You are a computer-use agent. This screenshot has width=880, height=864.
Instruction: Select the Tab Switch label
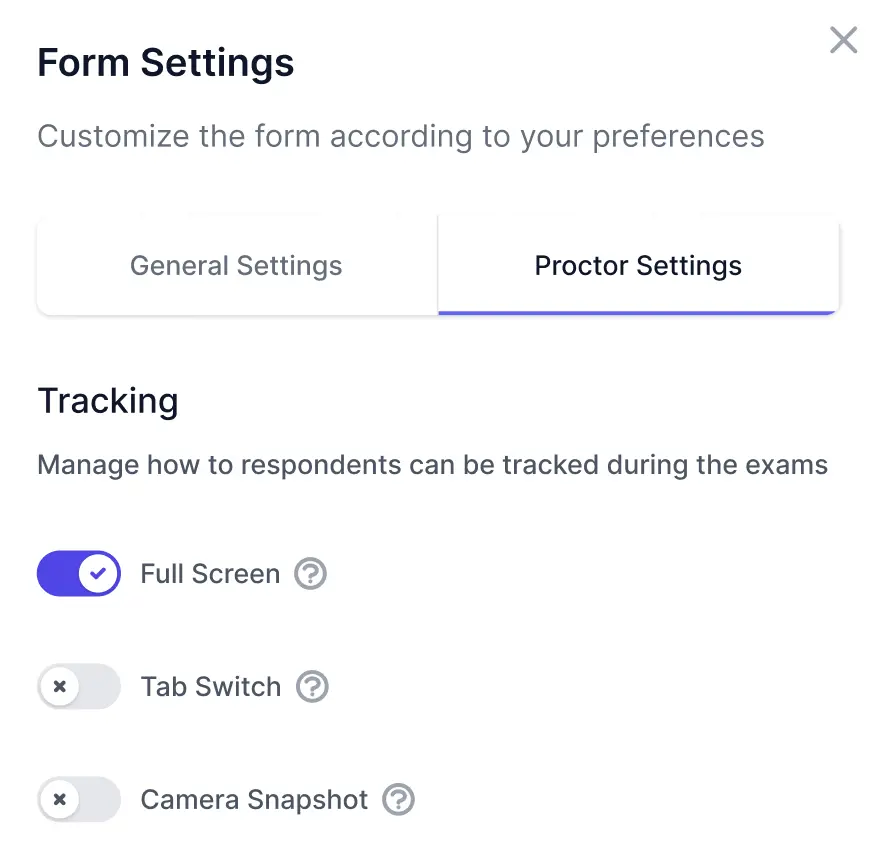210,687
